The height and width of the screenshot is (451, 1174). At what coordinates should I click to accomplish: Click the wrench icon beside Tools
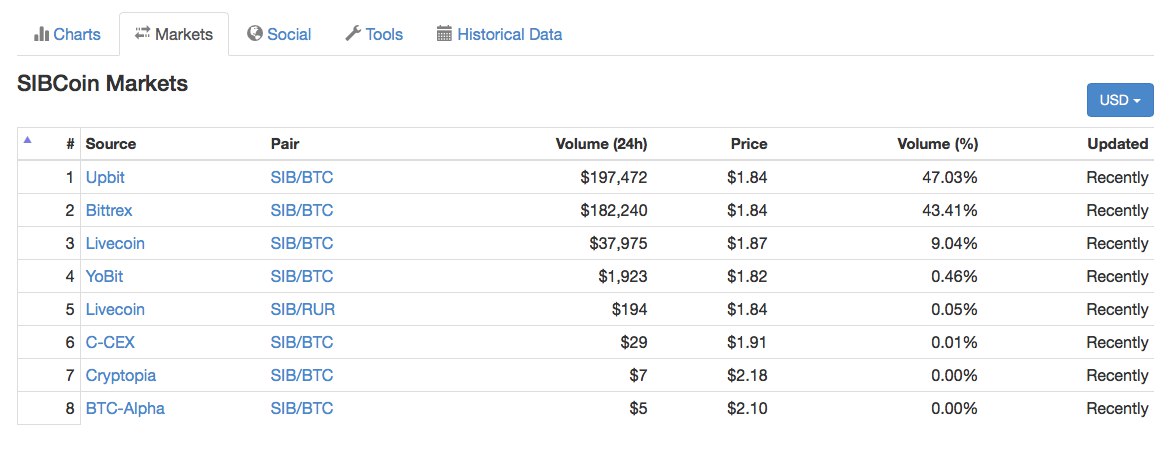(x=353, y=34)
